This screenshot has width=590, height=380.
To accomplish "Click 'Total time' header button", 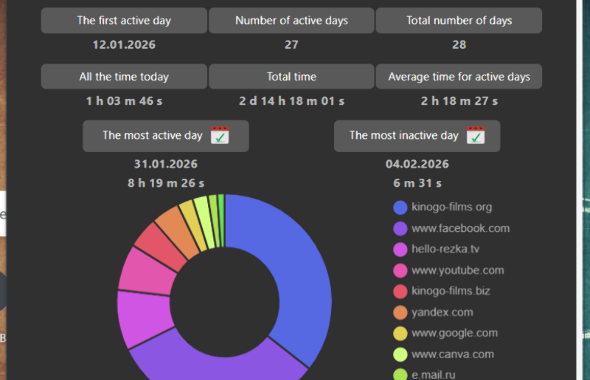I will coord(292,76).
